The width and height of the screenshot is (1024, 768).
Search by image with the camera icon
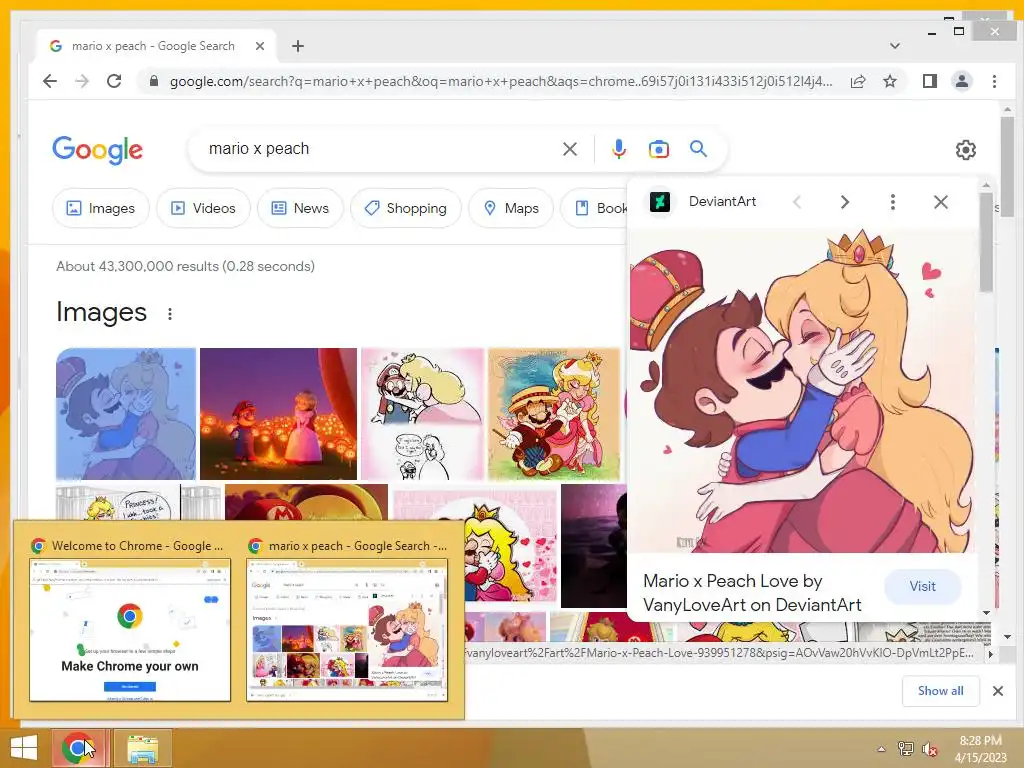(x=658, y=149)
